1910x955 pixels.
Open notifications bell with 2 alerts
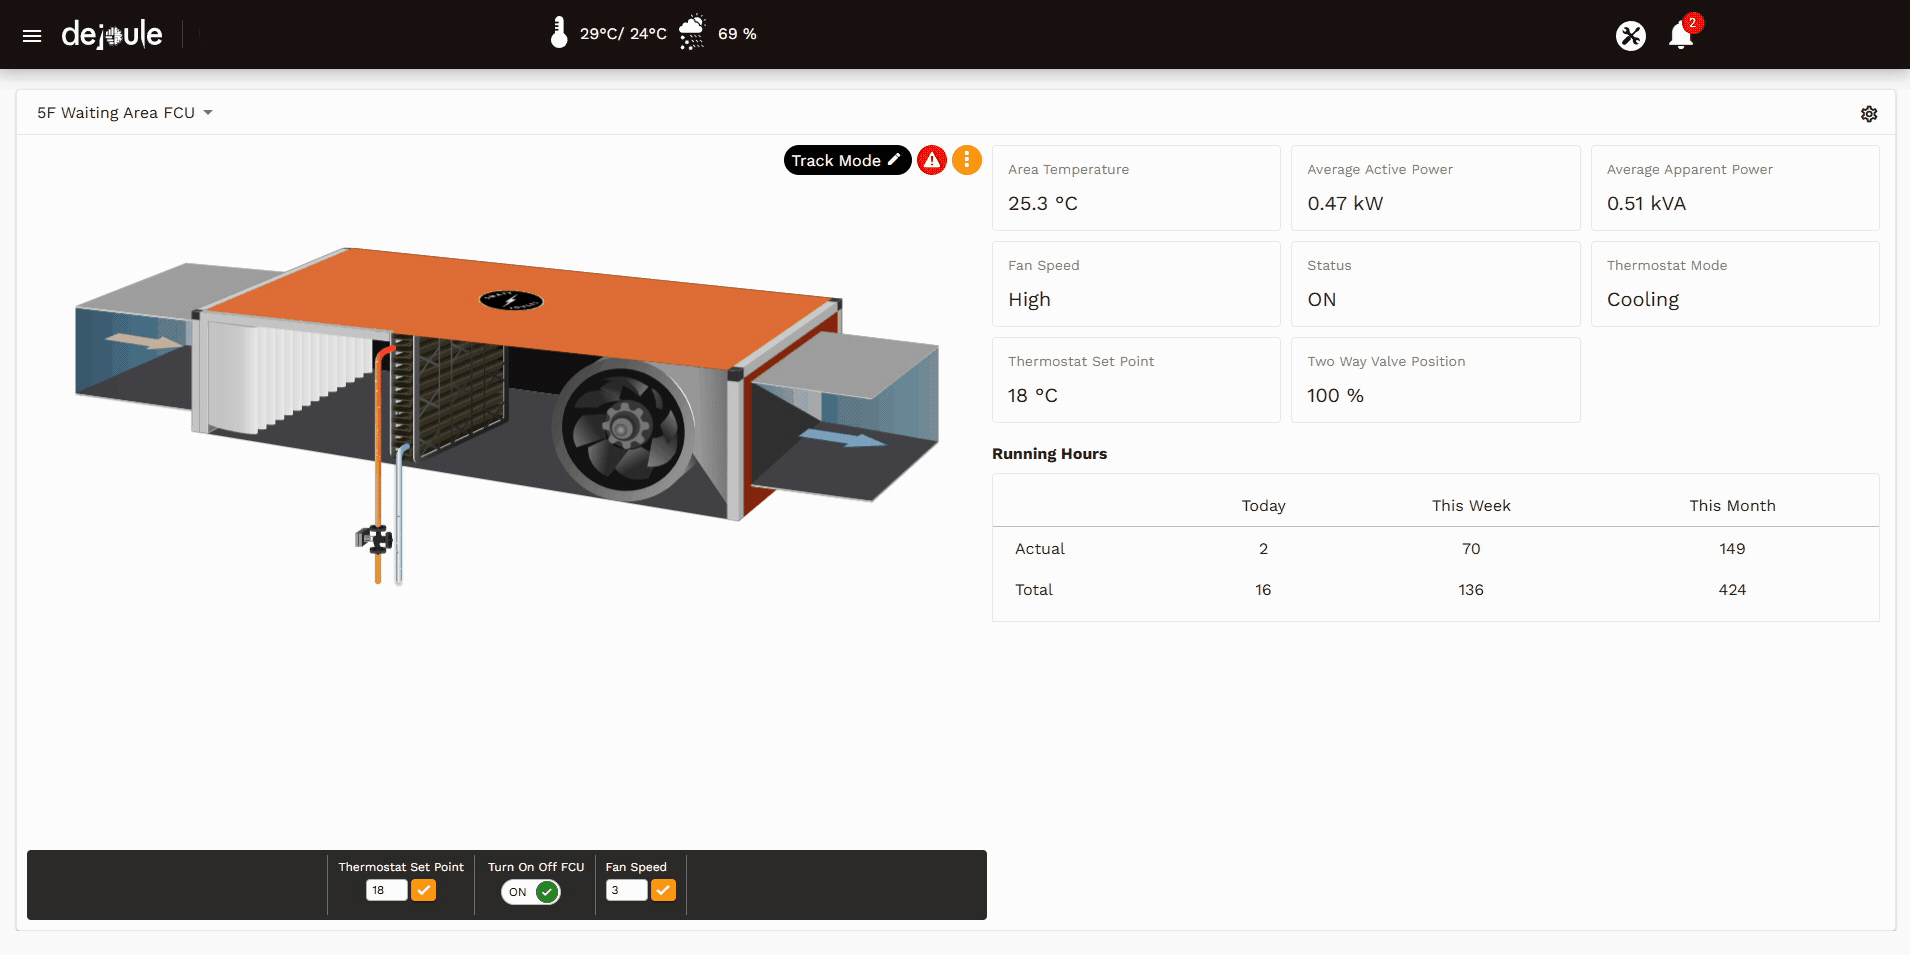tap(1681, 36)
